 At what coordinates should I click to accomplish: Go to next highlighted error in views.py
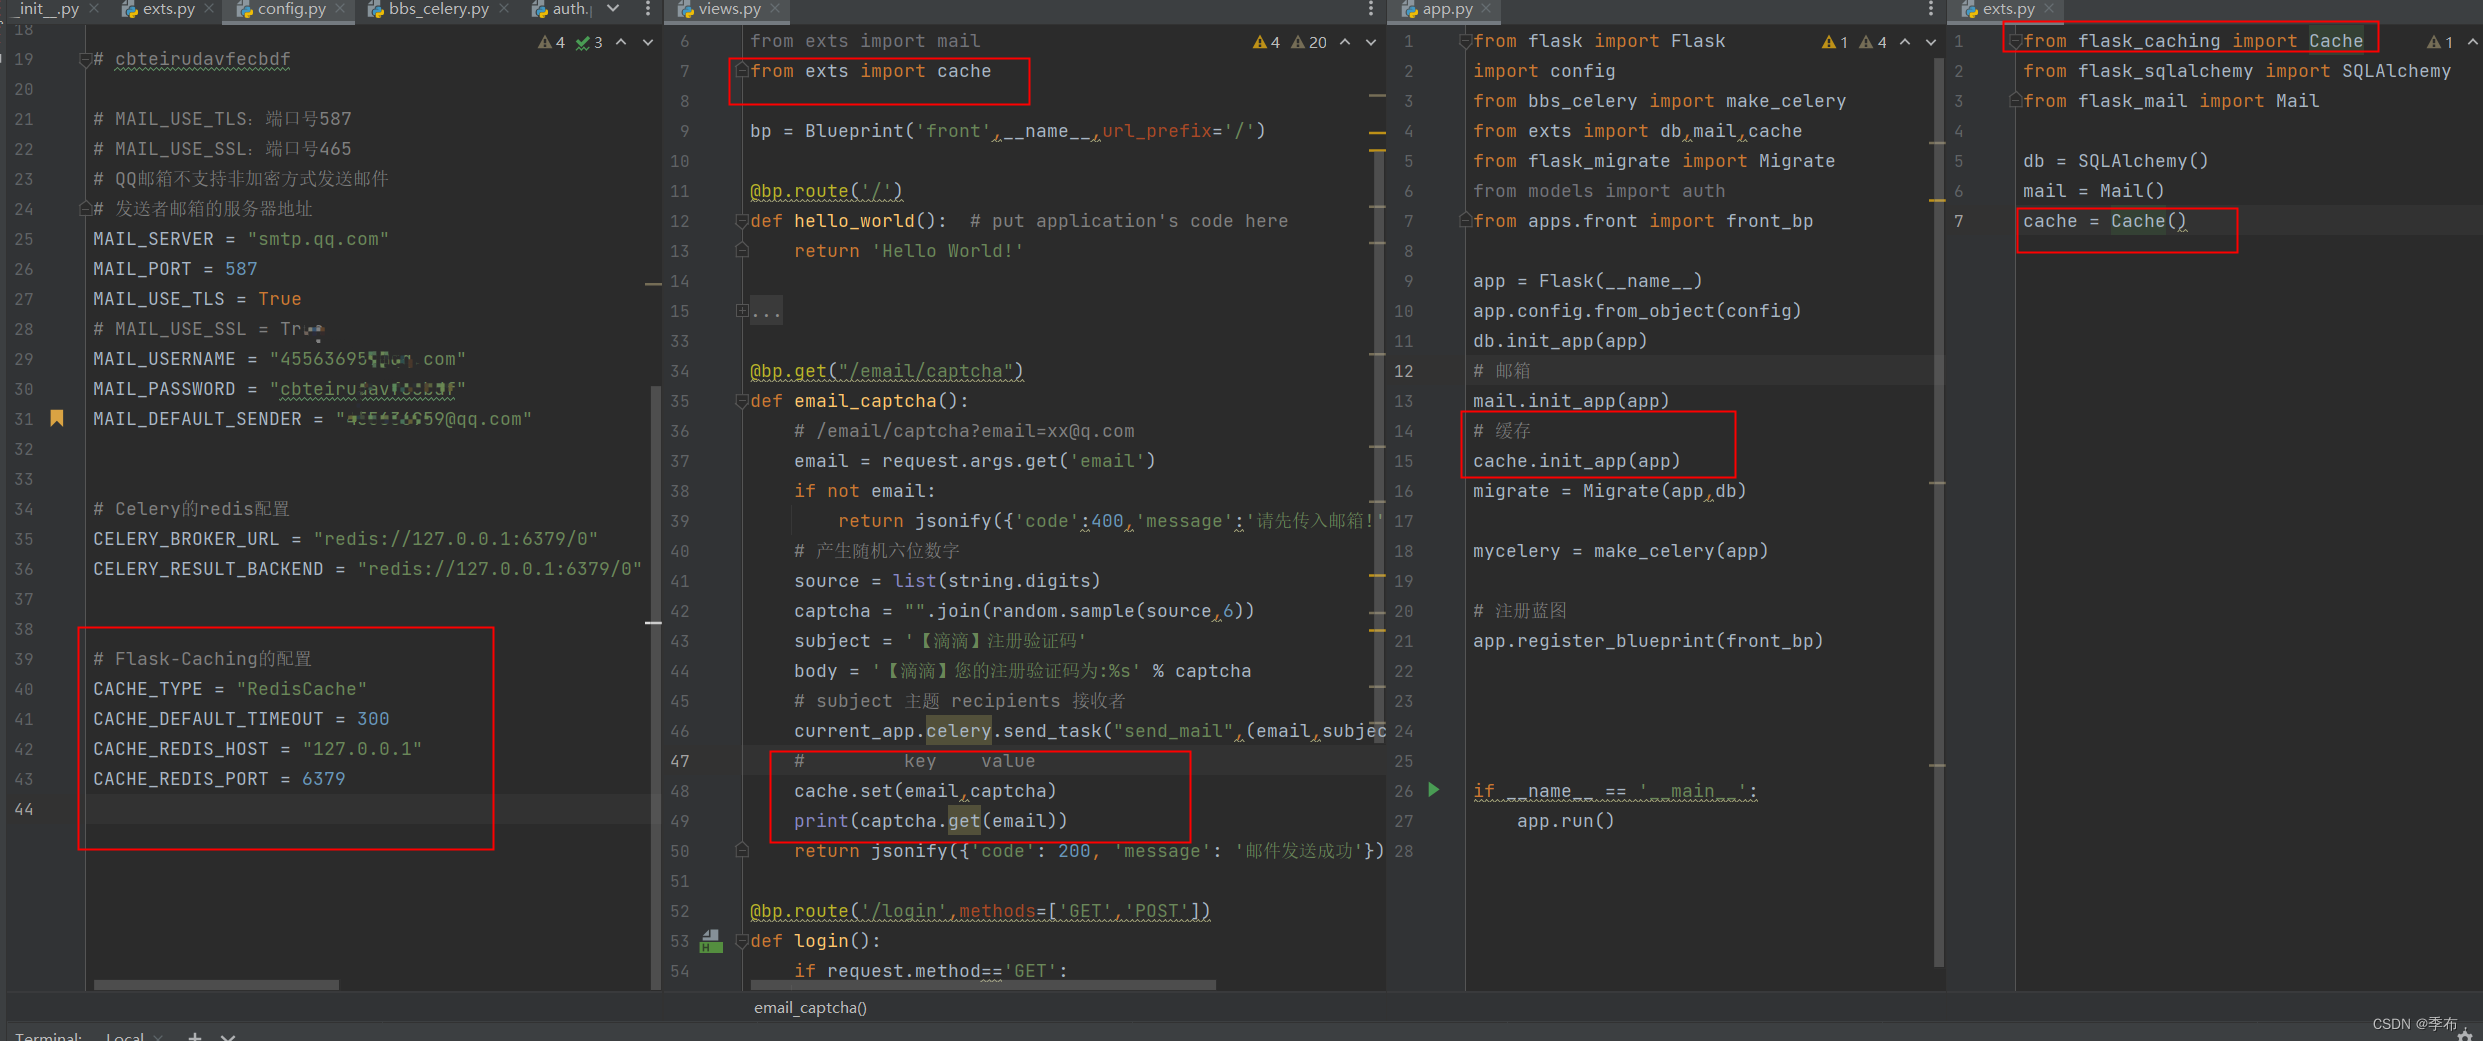click(1371, 42)
